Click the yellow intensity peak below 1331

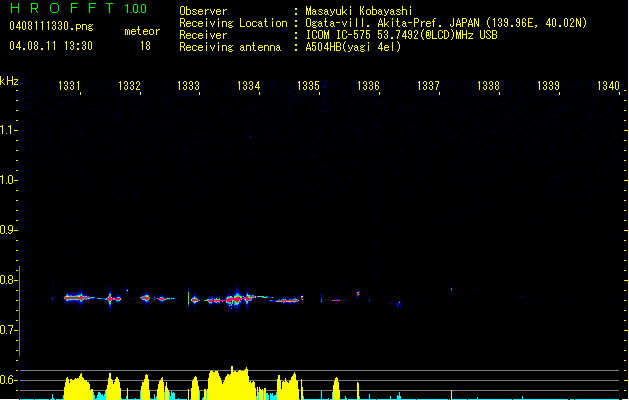click(79, 386)
